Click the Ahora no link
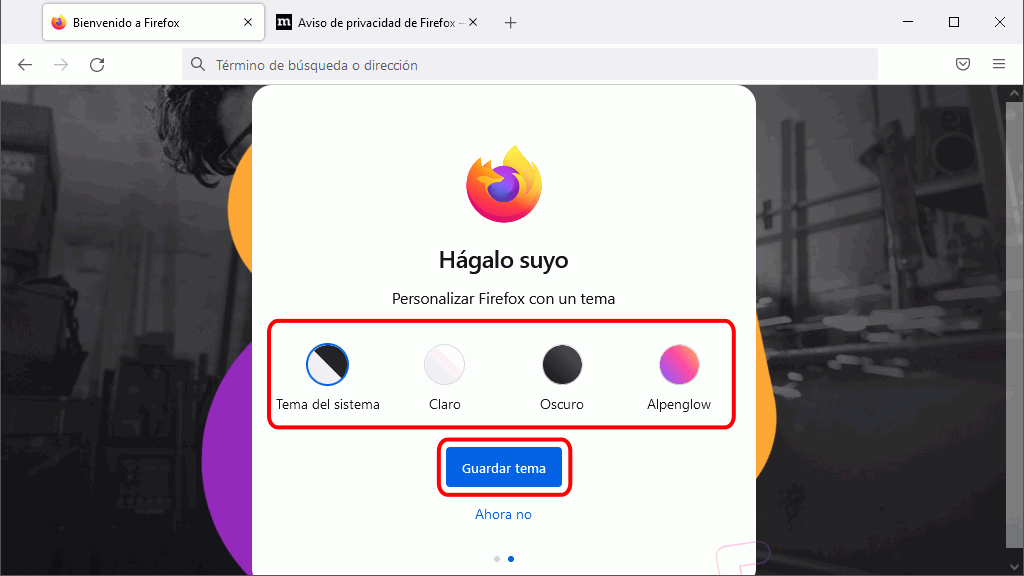 point(503,515)
